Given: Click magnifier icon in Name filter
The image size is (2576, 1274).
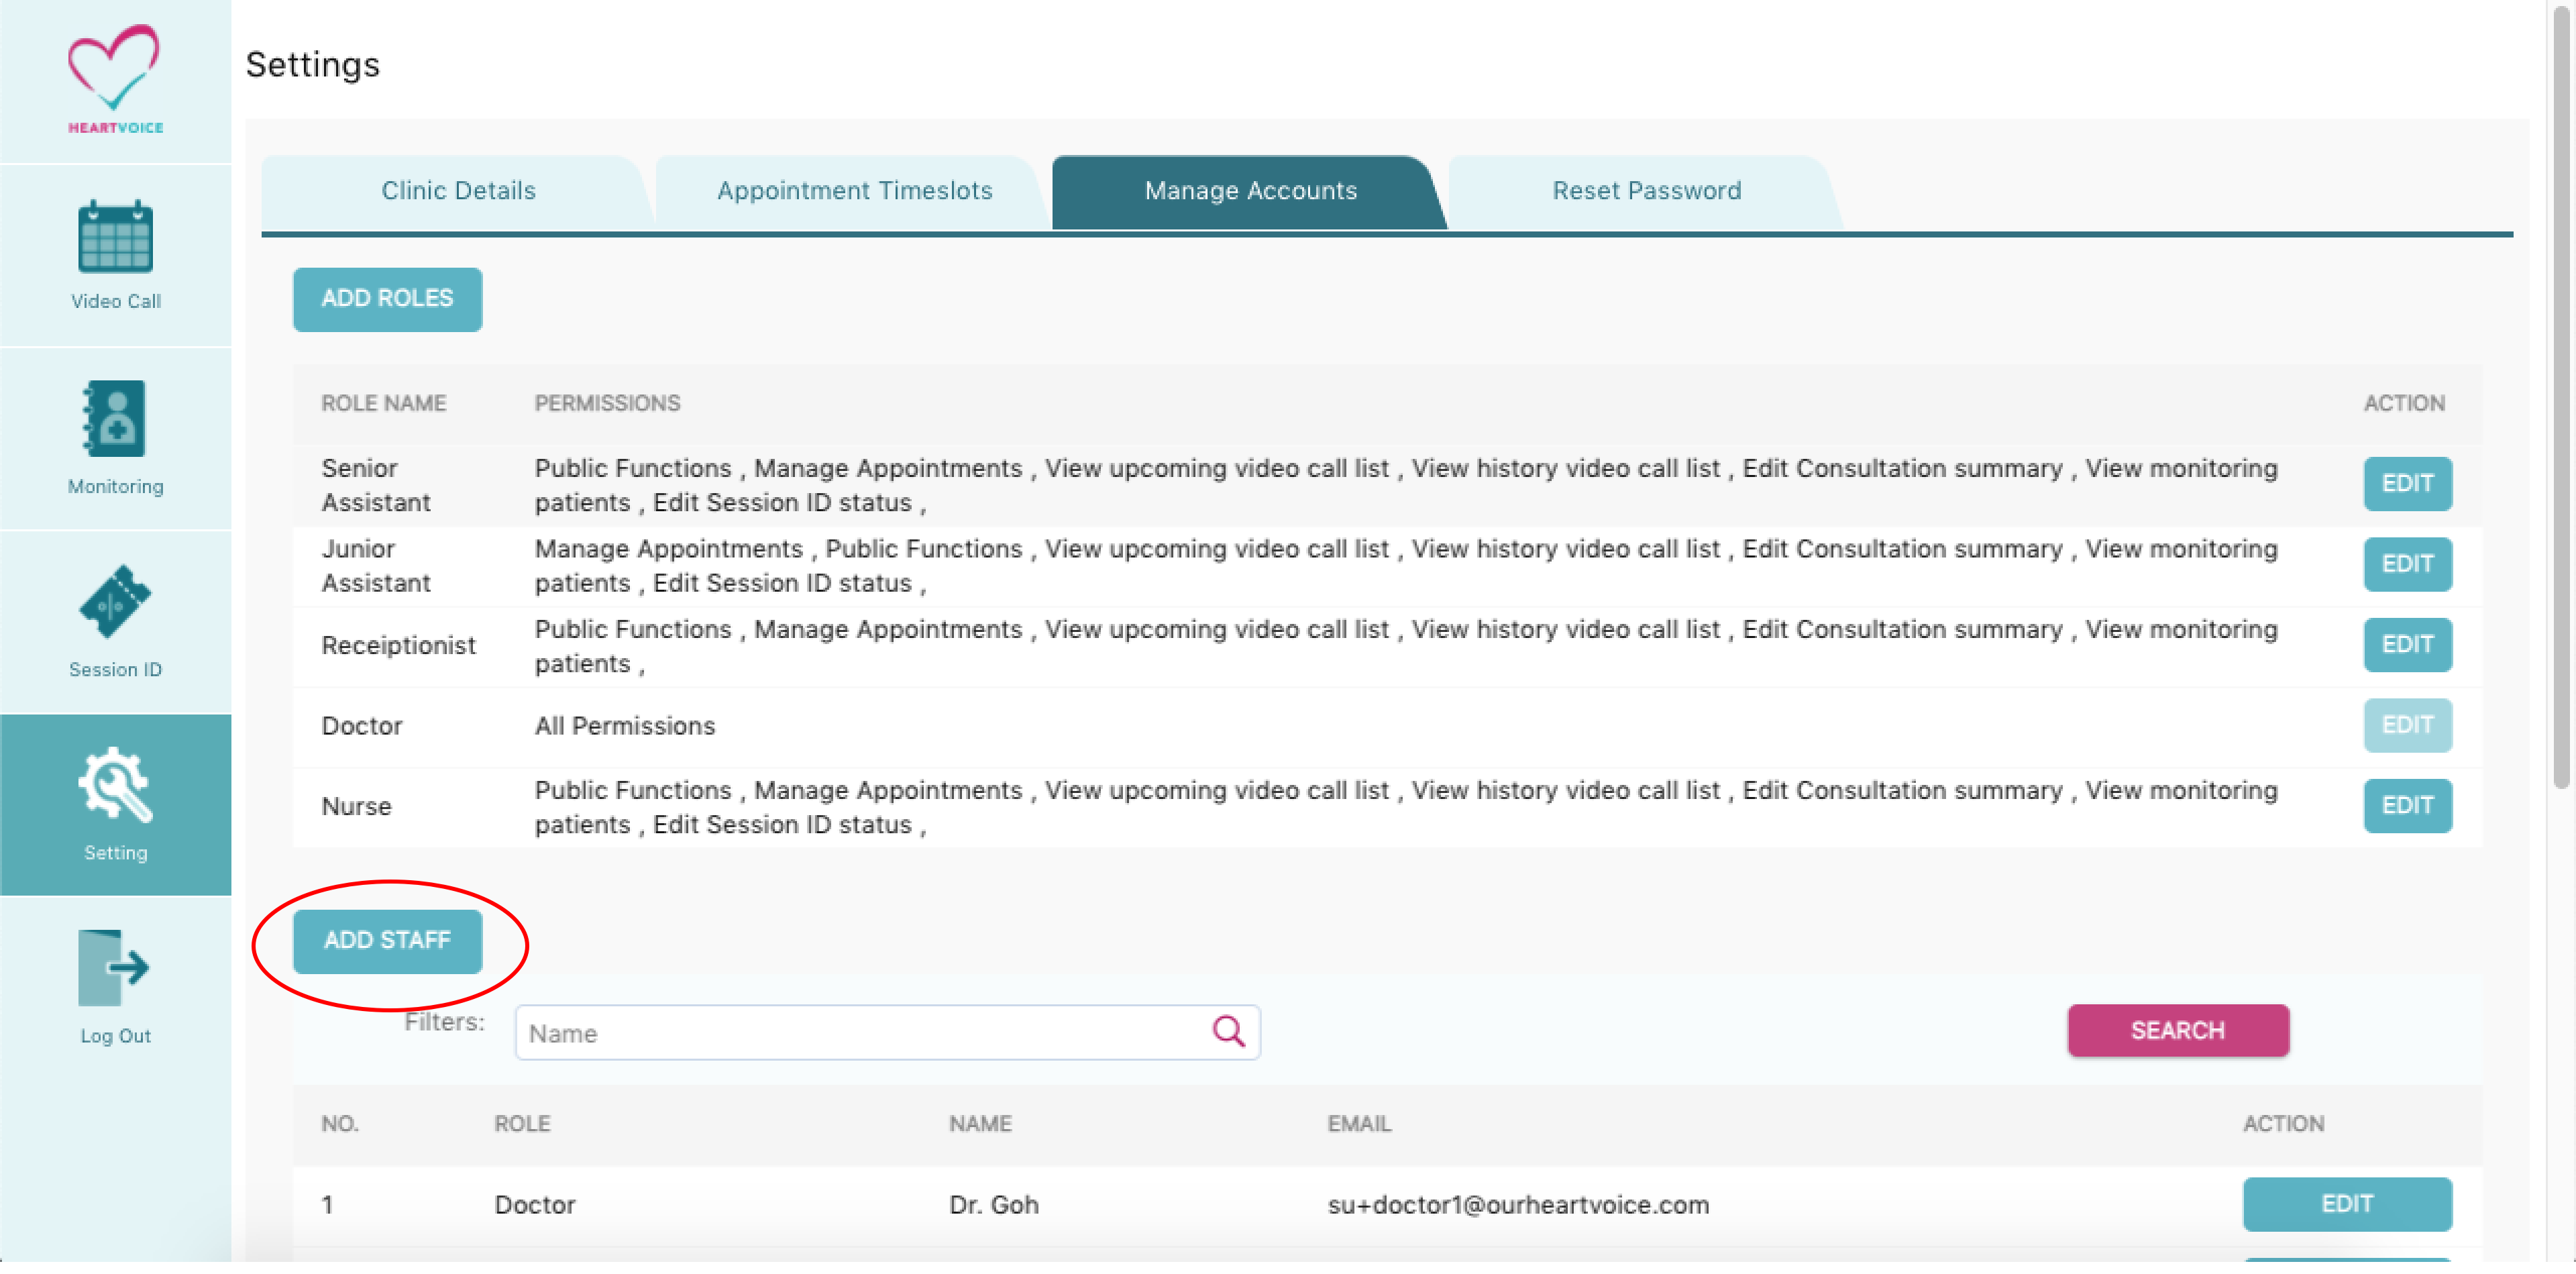Looking at the screenshot, I should 1228,1031.
